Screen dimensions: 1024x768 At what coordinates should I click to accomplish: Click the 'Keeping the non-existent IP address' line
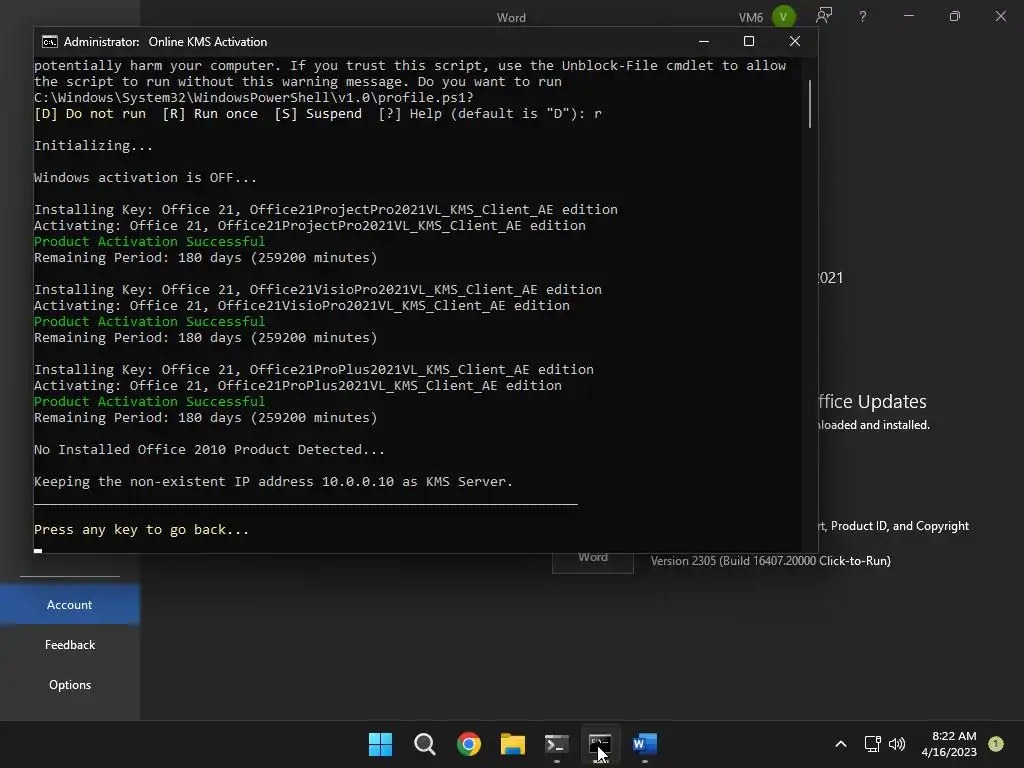coord(273,481)
